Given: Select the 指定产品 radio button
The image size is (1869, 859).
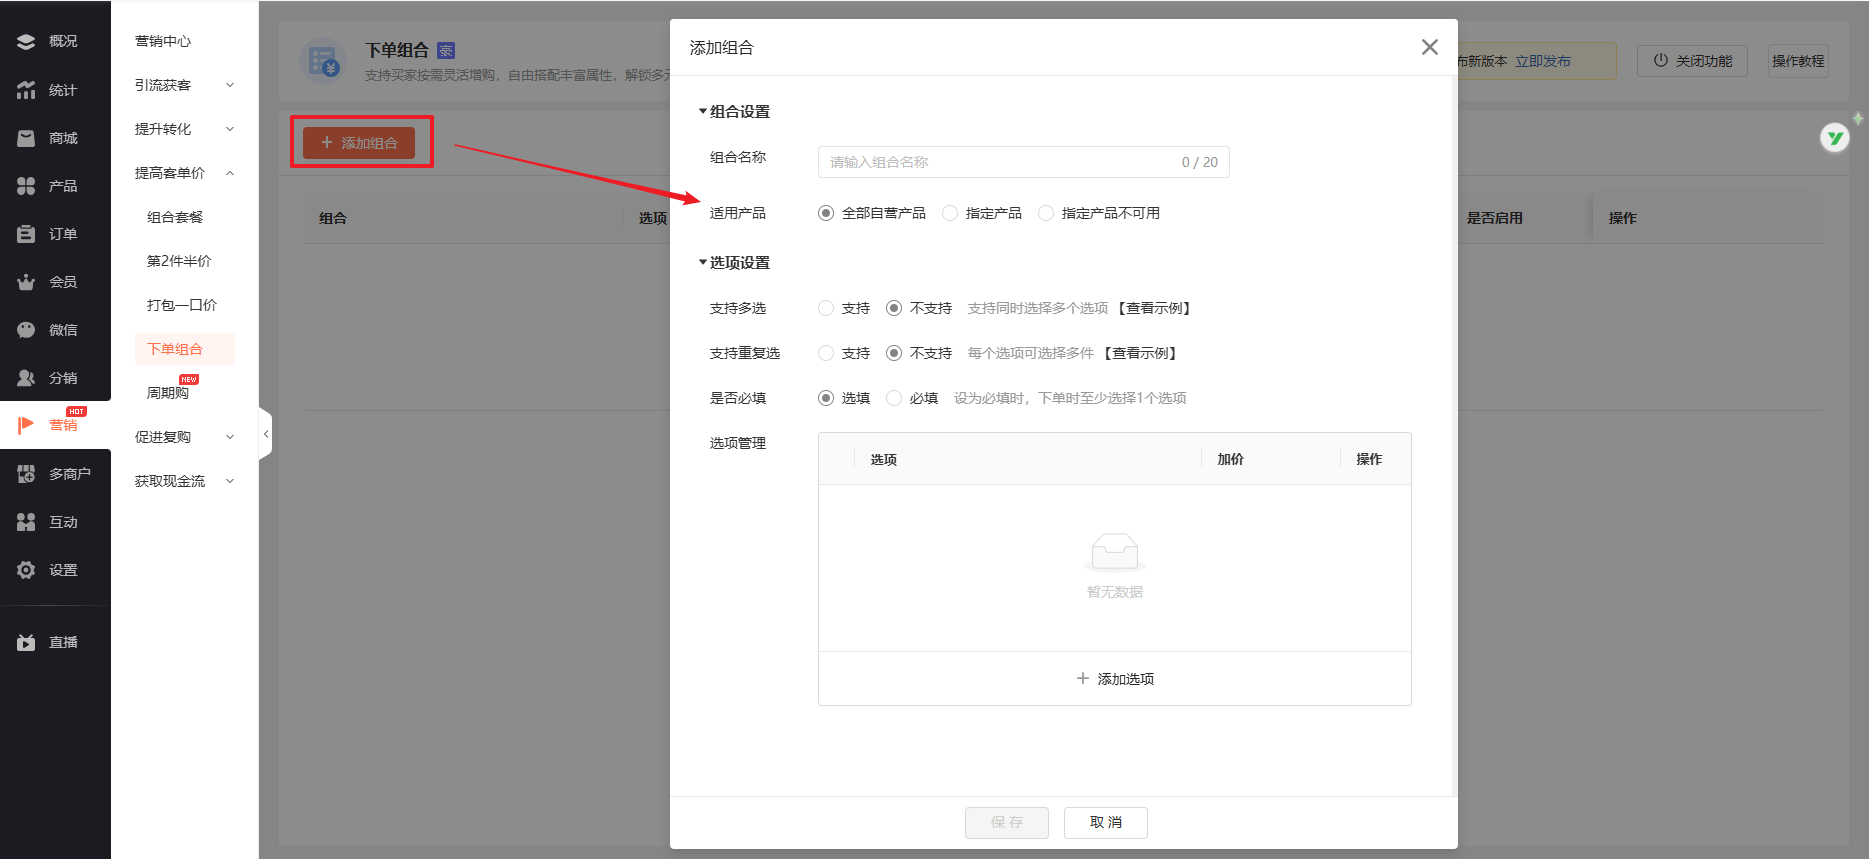Looking at the screenshot, I should [950, 213].
